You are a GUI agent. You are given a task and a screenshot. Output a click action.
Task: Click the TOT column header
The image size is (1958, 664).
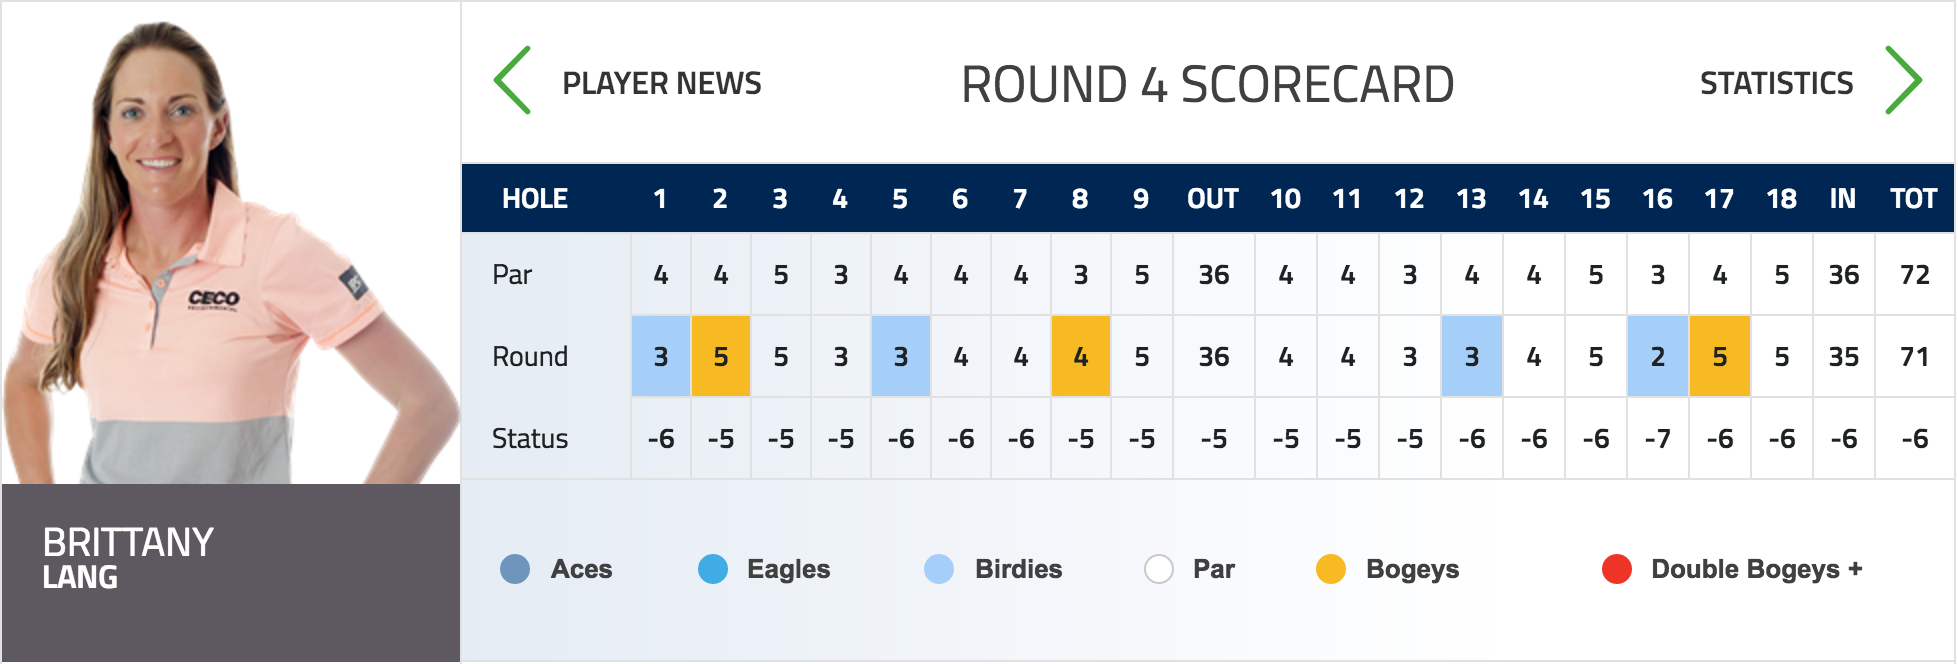[1914, 199]
